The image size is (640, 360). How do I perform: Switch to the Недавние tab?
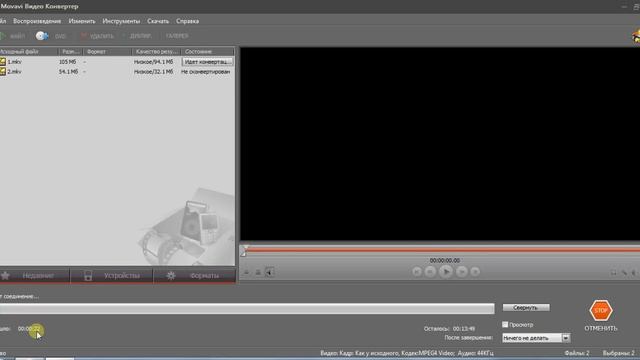[x=35, y=276]
